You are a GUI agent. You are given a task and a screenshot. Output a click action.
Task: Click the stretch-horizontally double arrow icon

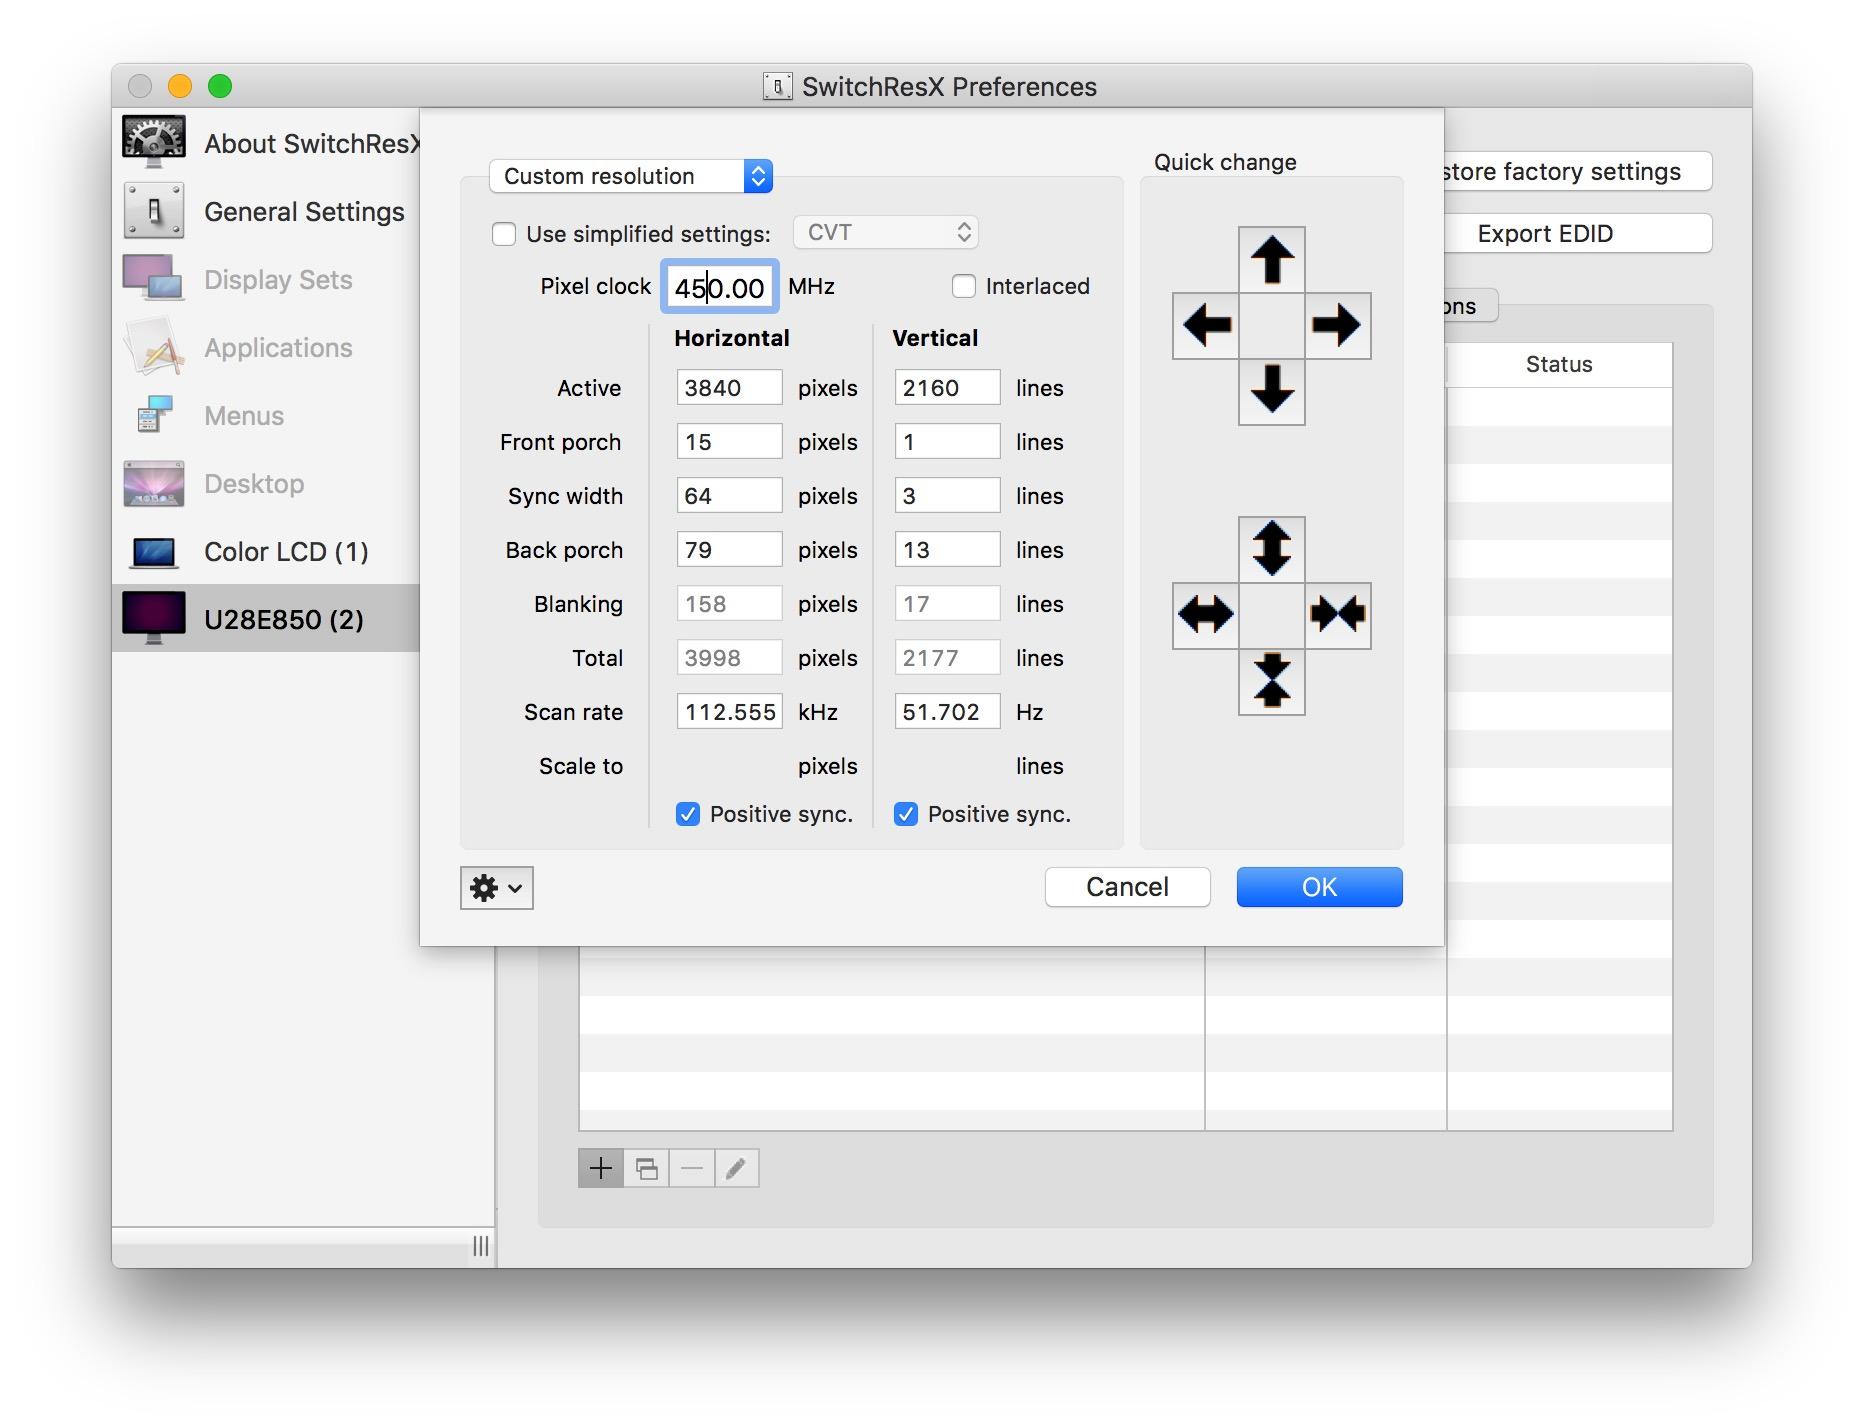coord(1206,616)
